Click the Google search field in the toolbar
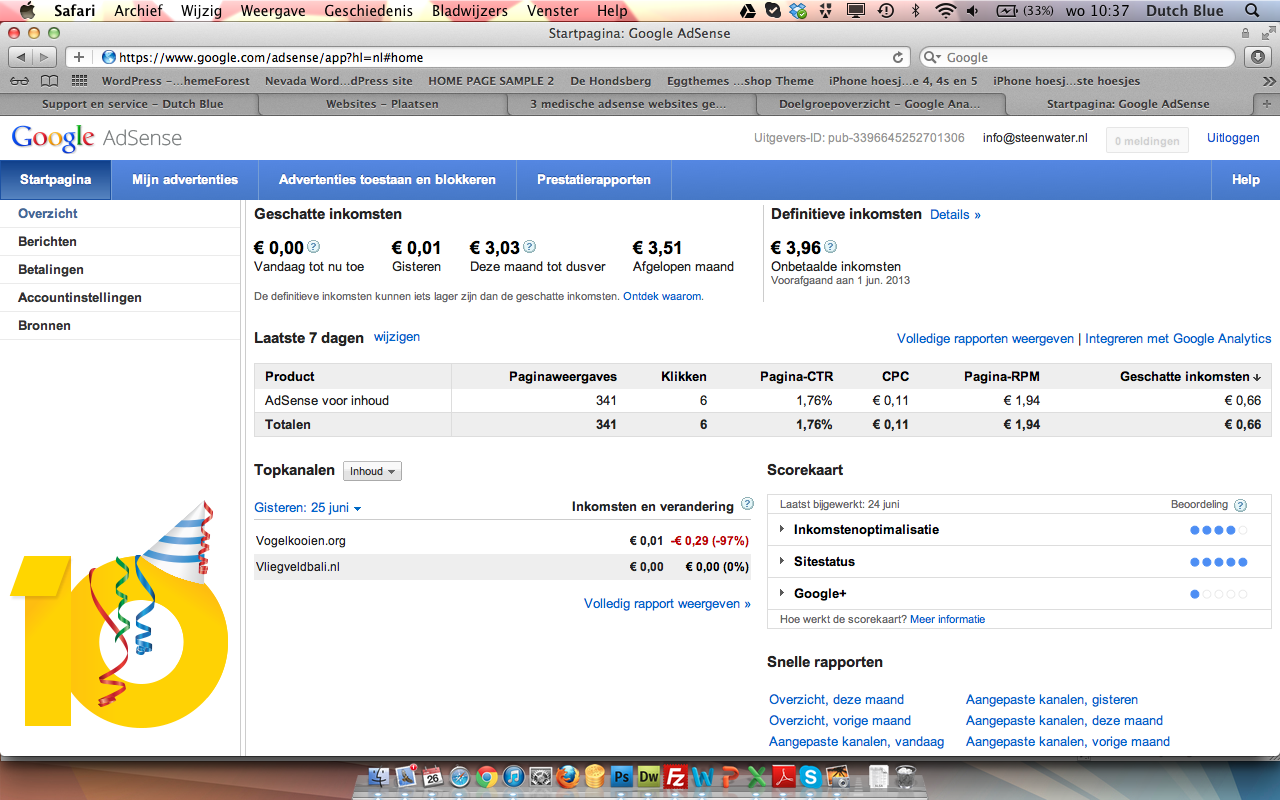 [x=1077, y=57]
